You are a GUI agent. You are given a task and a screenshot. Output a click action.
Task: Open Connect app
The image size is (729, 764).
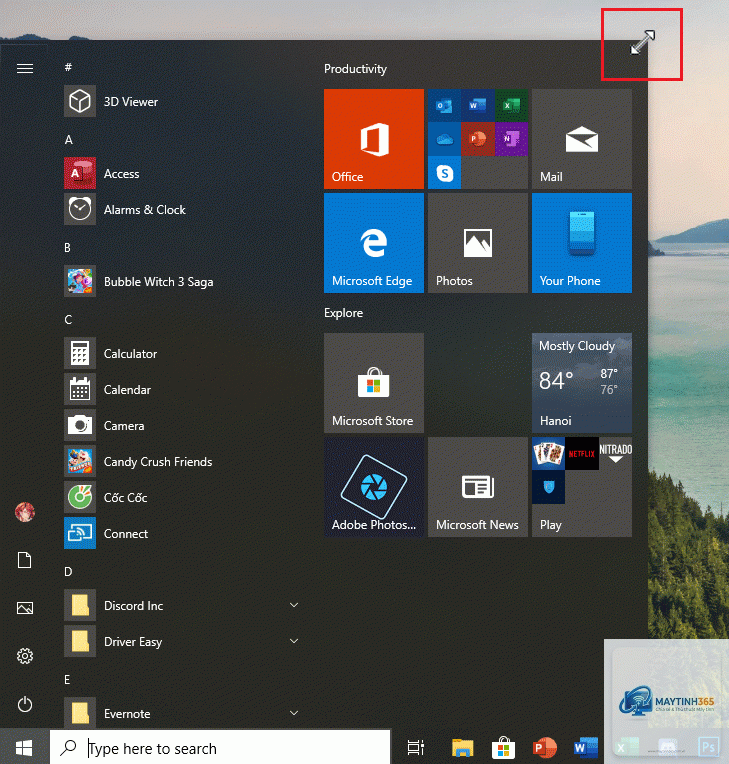[x=181, y=534]
